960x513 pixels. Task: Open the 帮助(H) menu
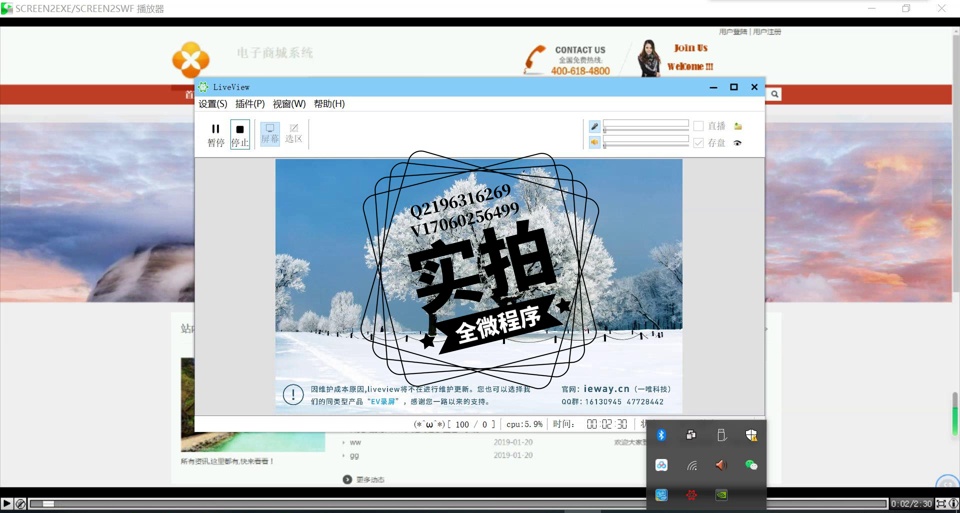click(x=329, y=104)
